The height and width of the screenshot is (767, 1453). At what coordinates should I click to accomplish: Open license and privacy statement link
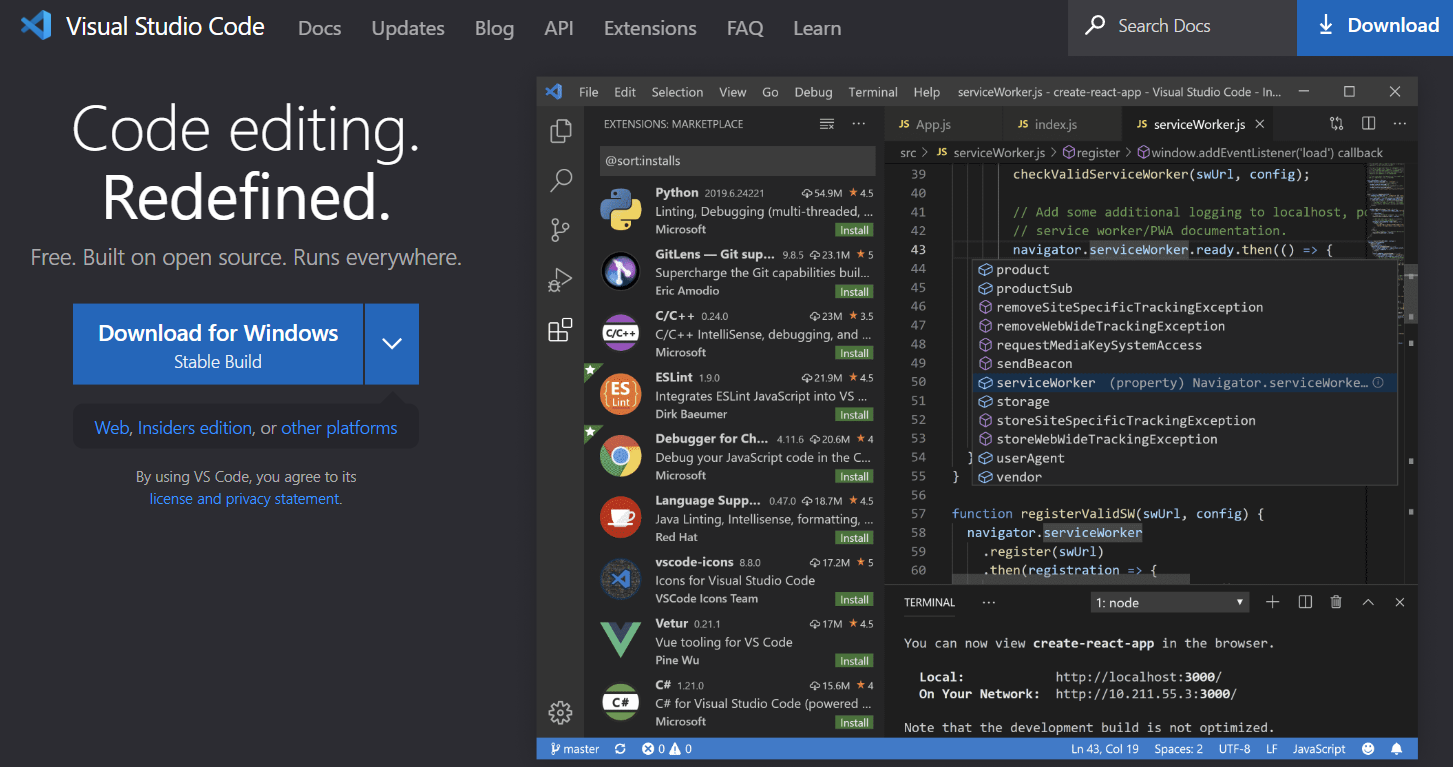pos(245,498)
